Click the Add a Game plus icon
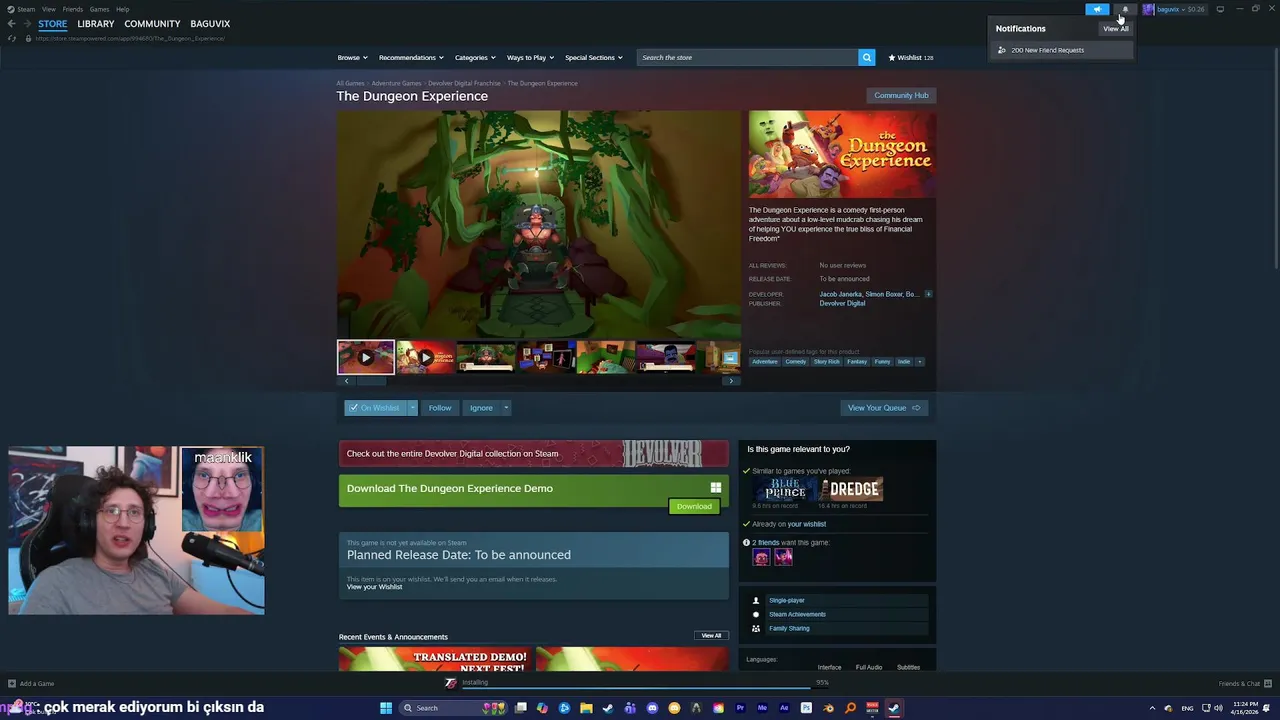This screenshot has height=720, width=1280. pyautogui.click(x=12, y=684)
